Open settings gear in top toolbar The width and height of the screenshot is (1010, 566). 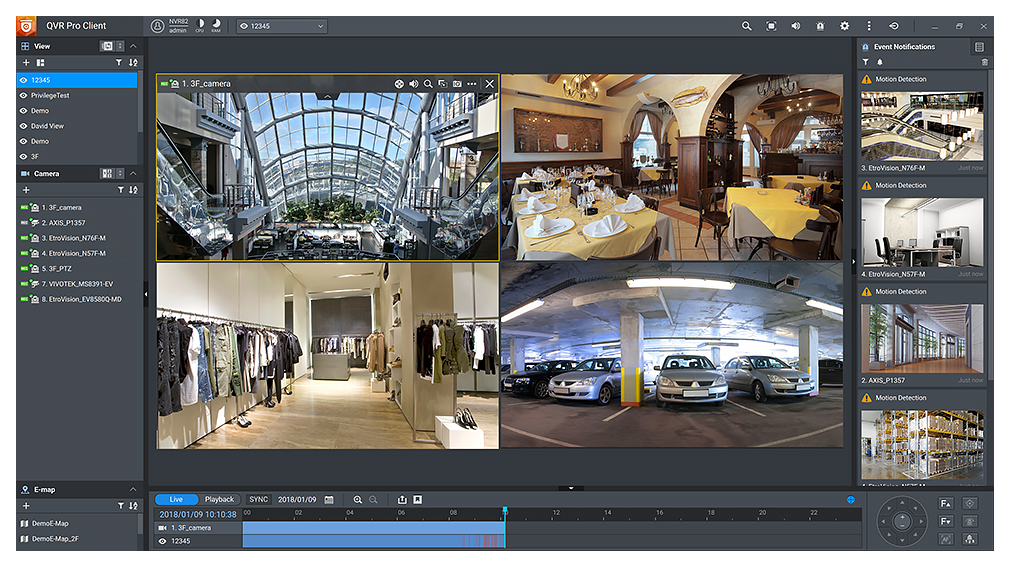click(844, 26)
